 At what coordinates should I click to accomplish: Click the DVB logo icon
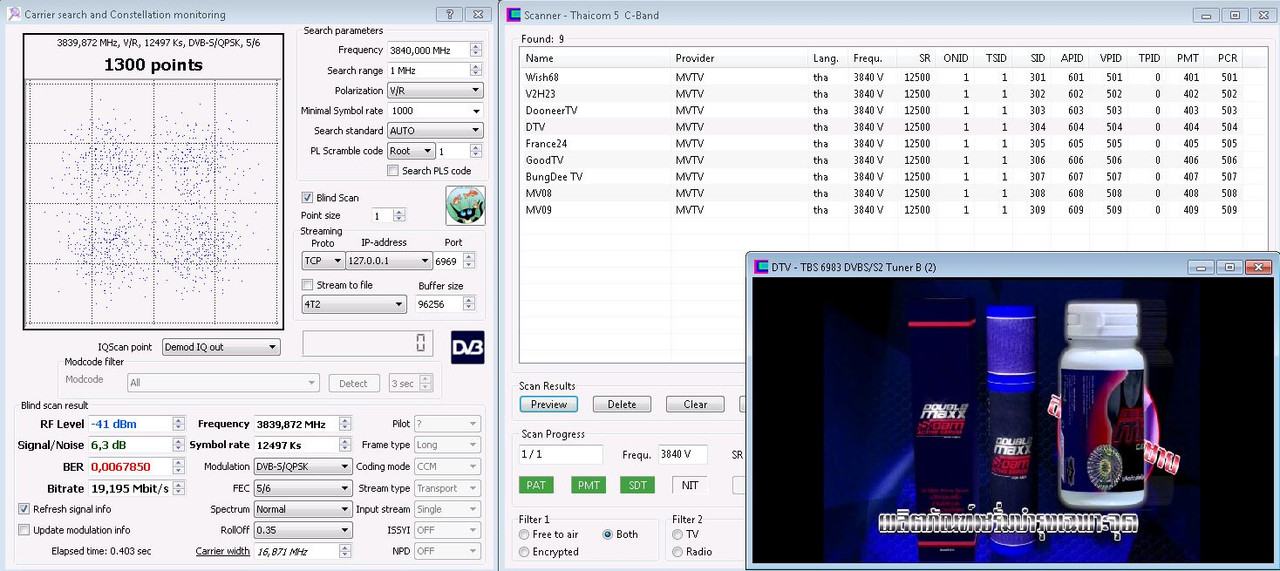pos(468,347)
